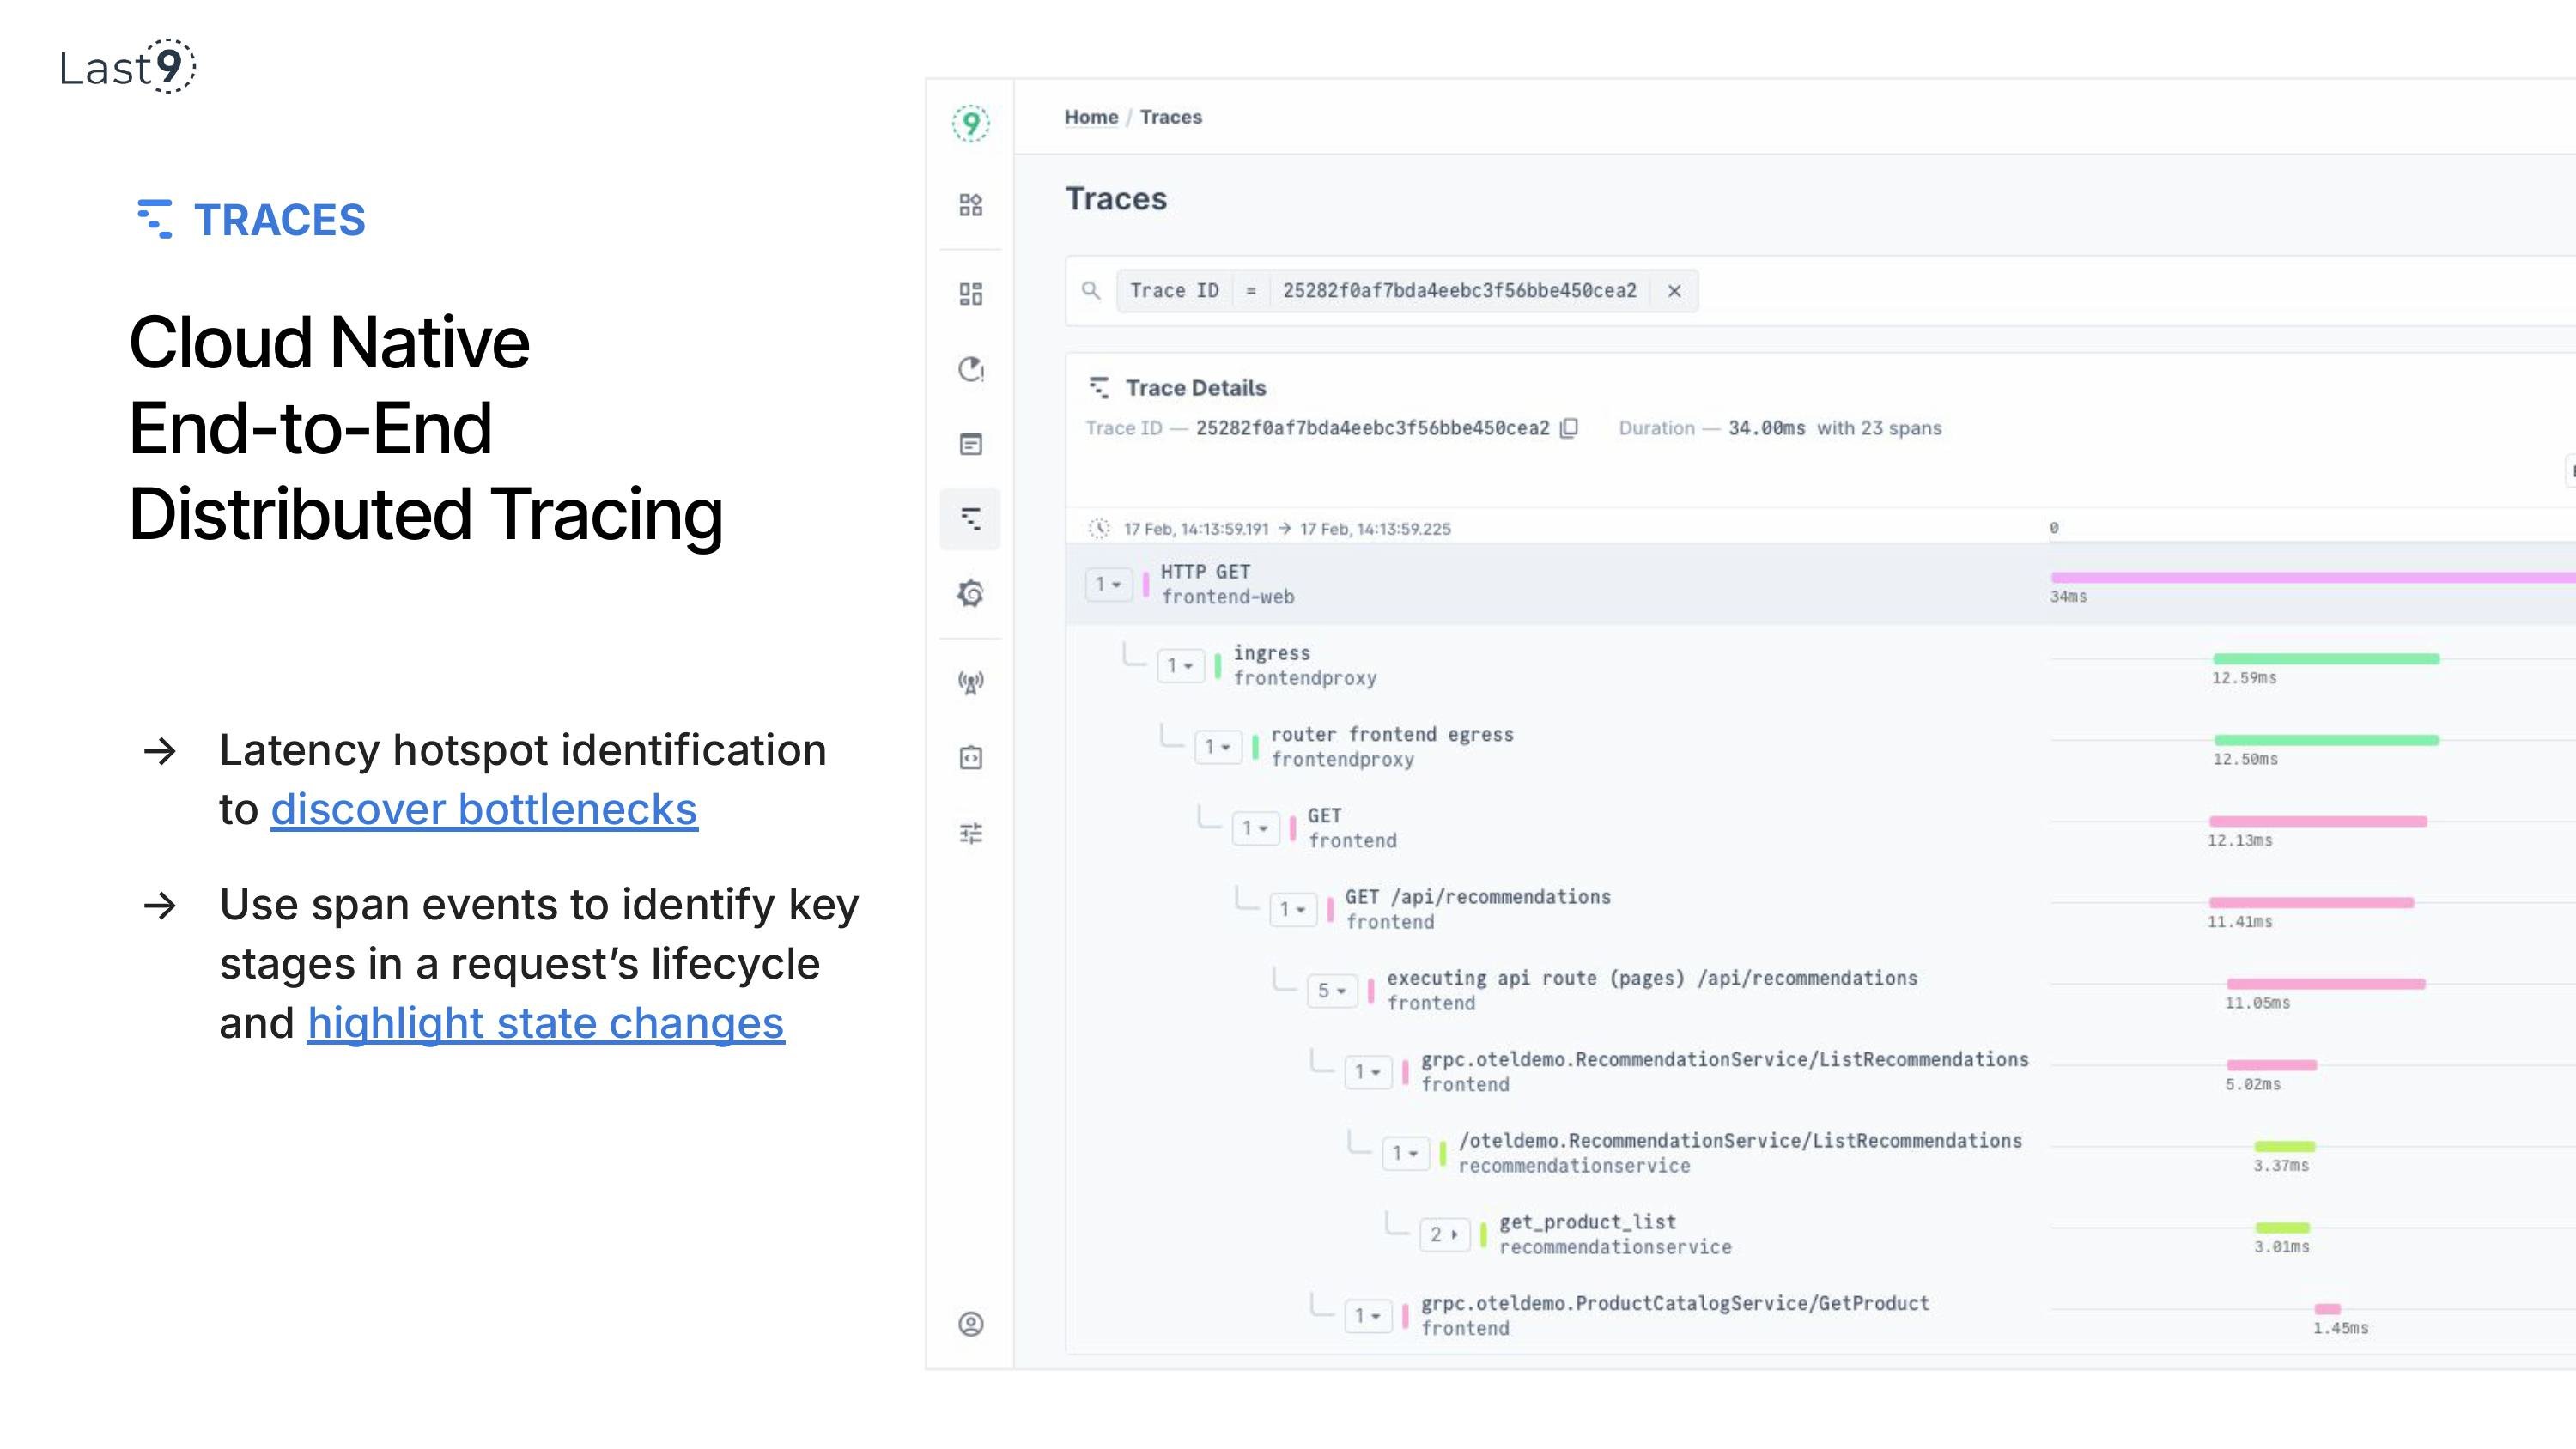
Task: Click the alerting broadcast tower icon
Action: click(970, 683)
